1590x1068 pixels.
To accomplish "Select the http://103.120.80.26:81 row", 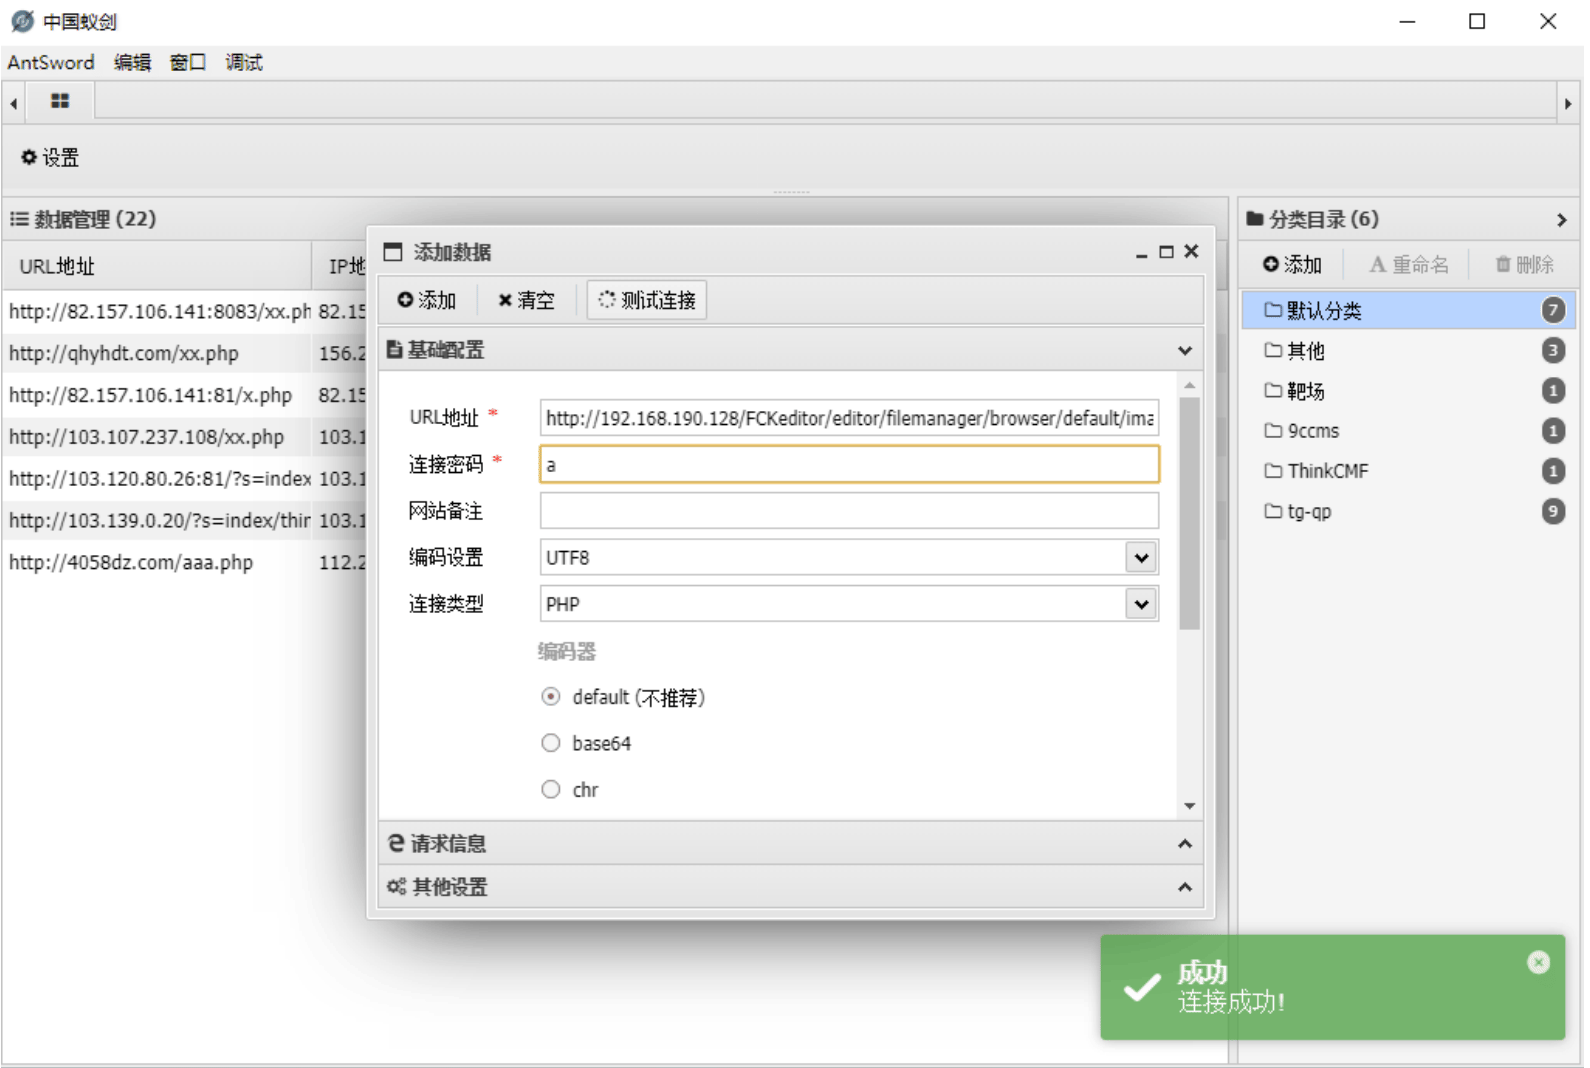I will pyautogui.click(x=186, y=479).
